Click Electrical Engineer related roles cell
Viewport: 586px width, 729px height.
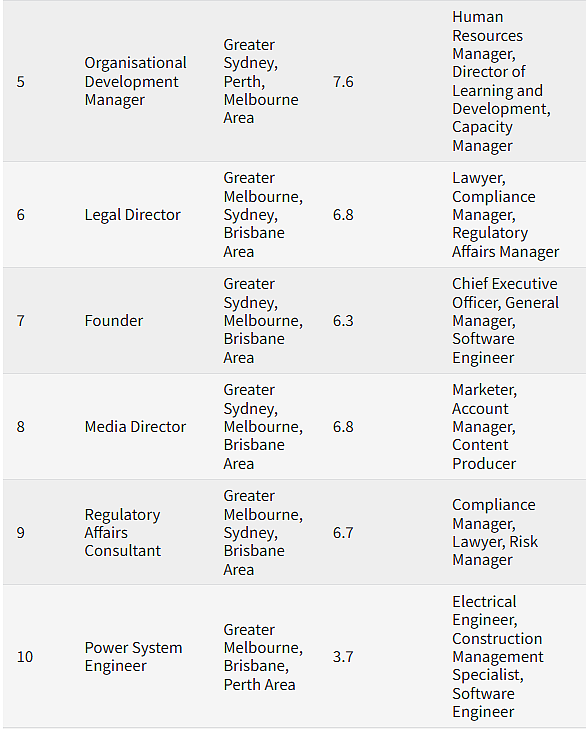coord(498,656)
